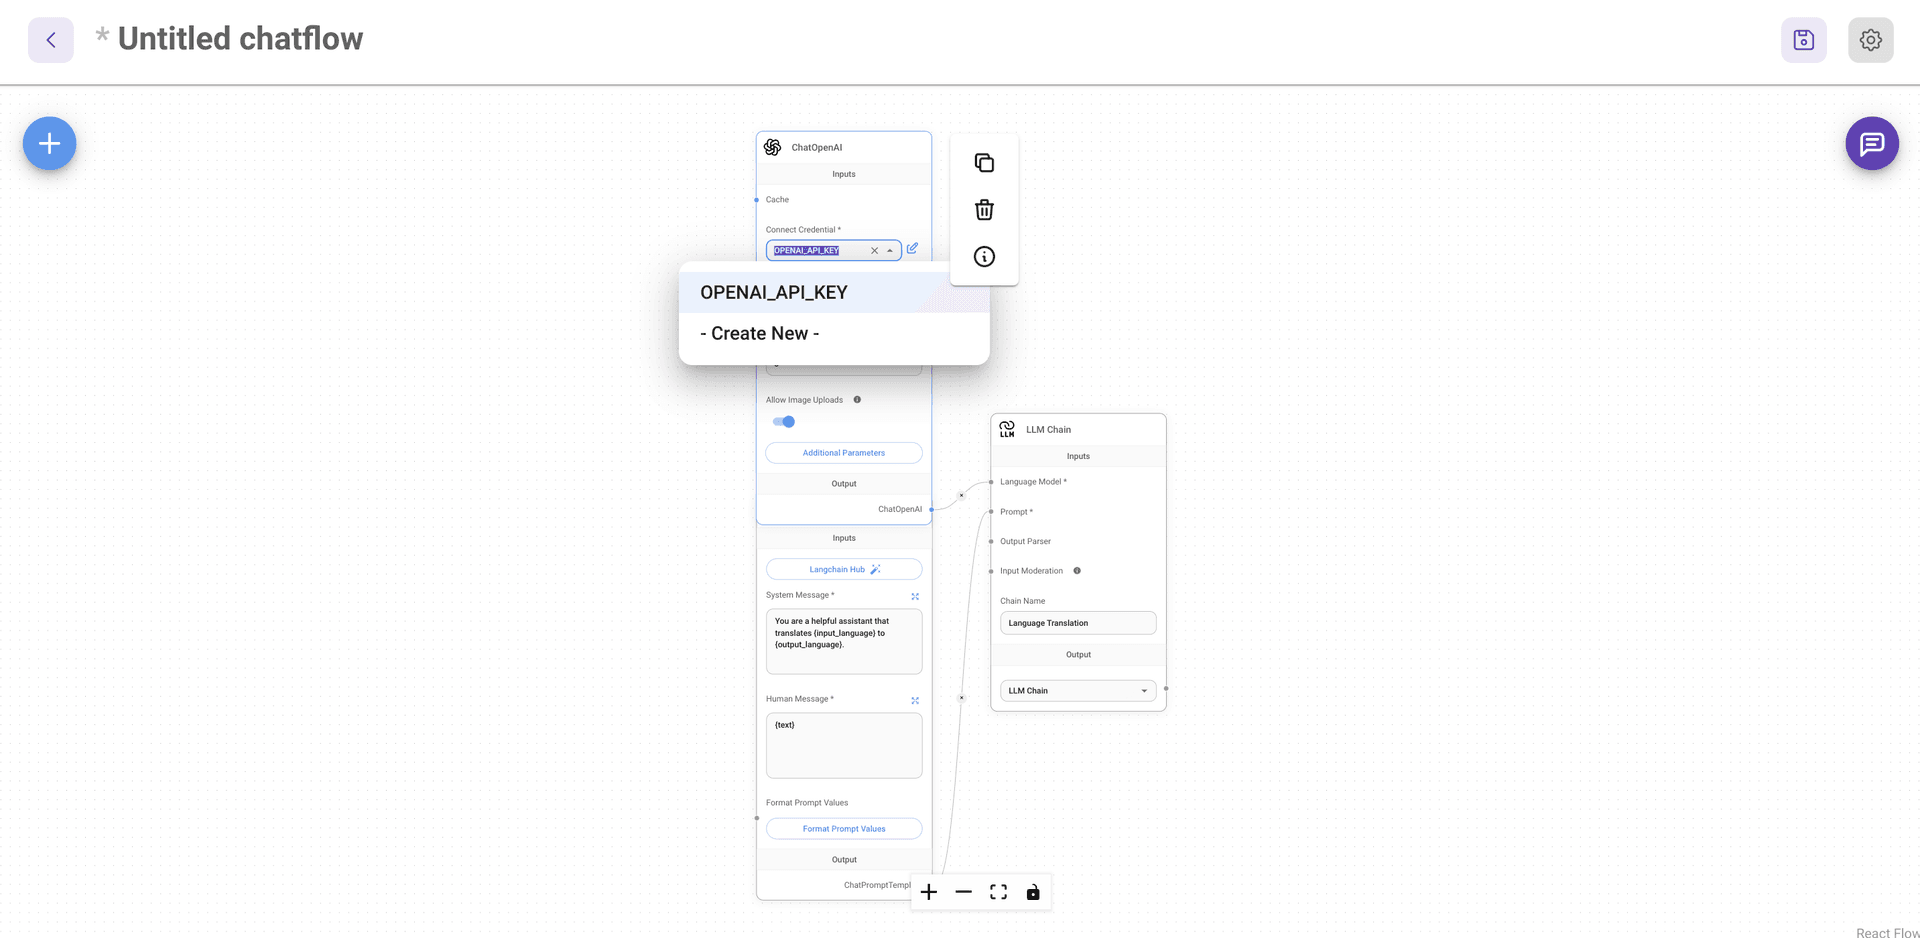1920x938 pixels.
Task: Zoom in on the canvas
Action: (x=929, y=892)
